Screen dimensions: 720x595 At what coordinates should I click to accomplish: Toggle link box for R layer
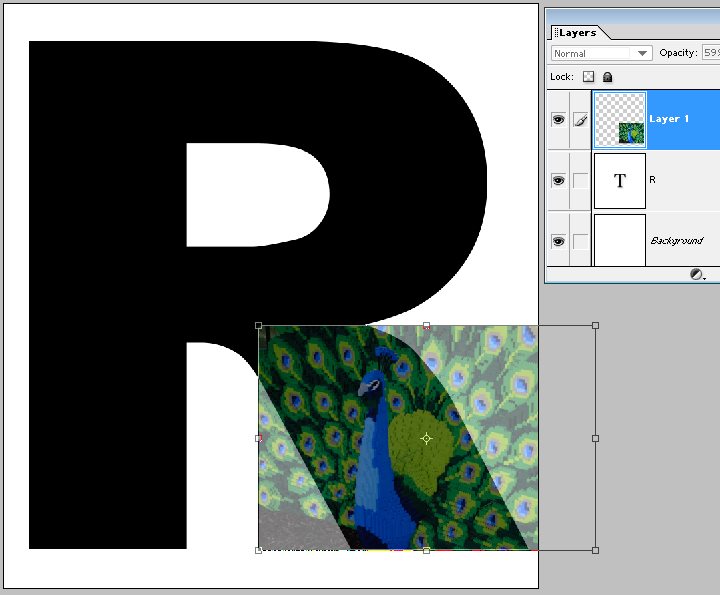581,180
